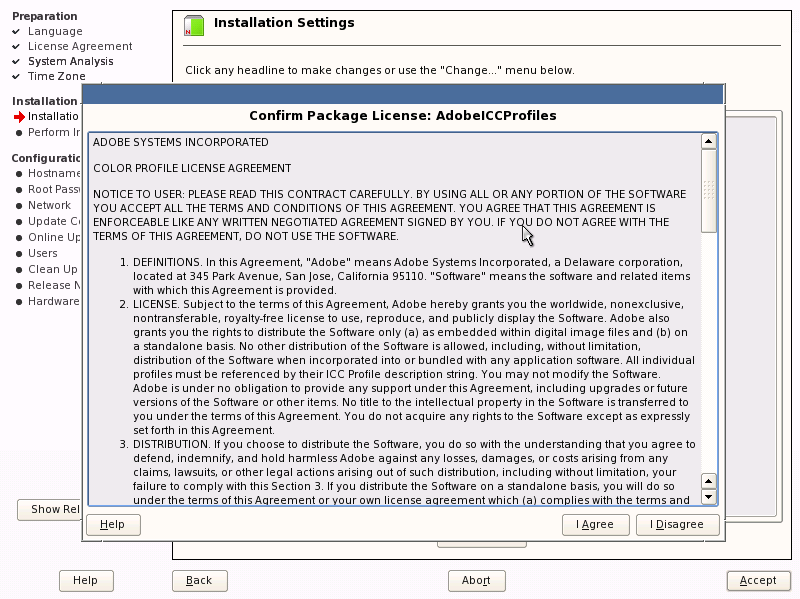
Task: Open Help in the license dialog
Action: (x=113, y=525)
